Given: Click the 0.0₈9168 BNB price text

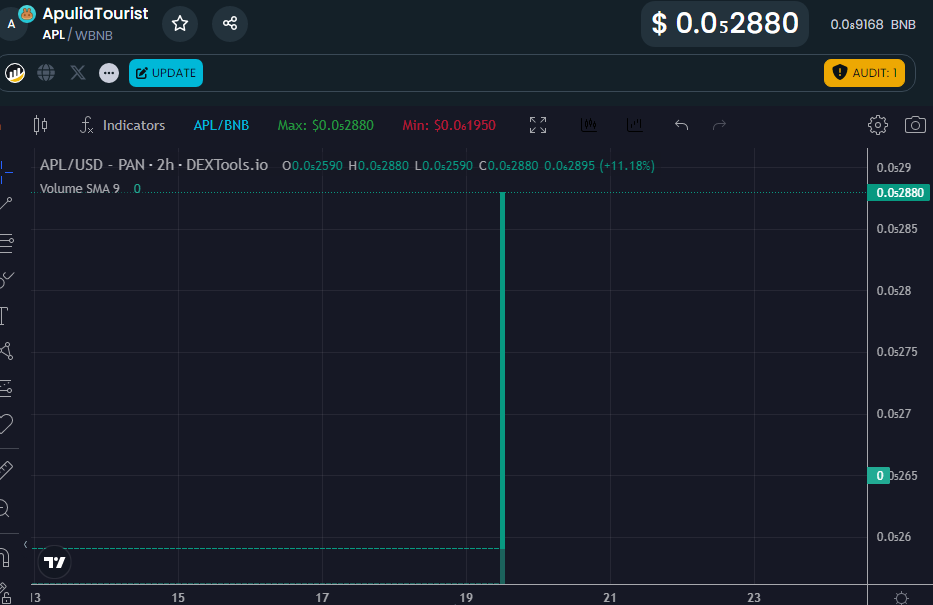Looking at the screenshot, I should [x=873, y=24].
